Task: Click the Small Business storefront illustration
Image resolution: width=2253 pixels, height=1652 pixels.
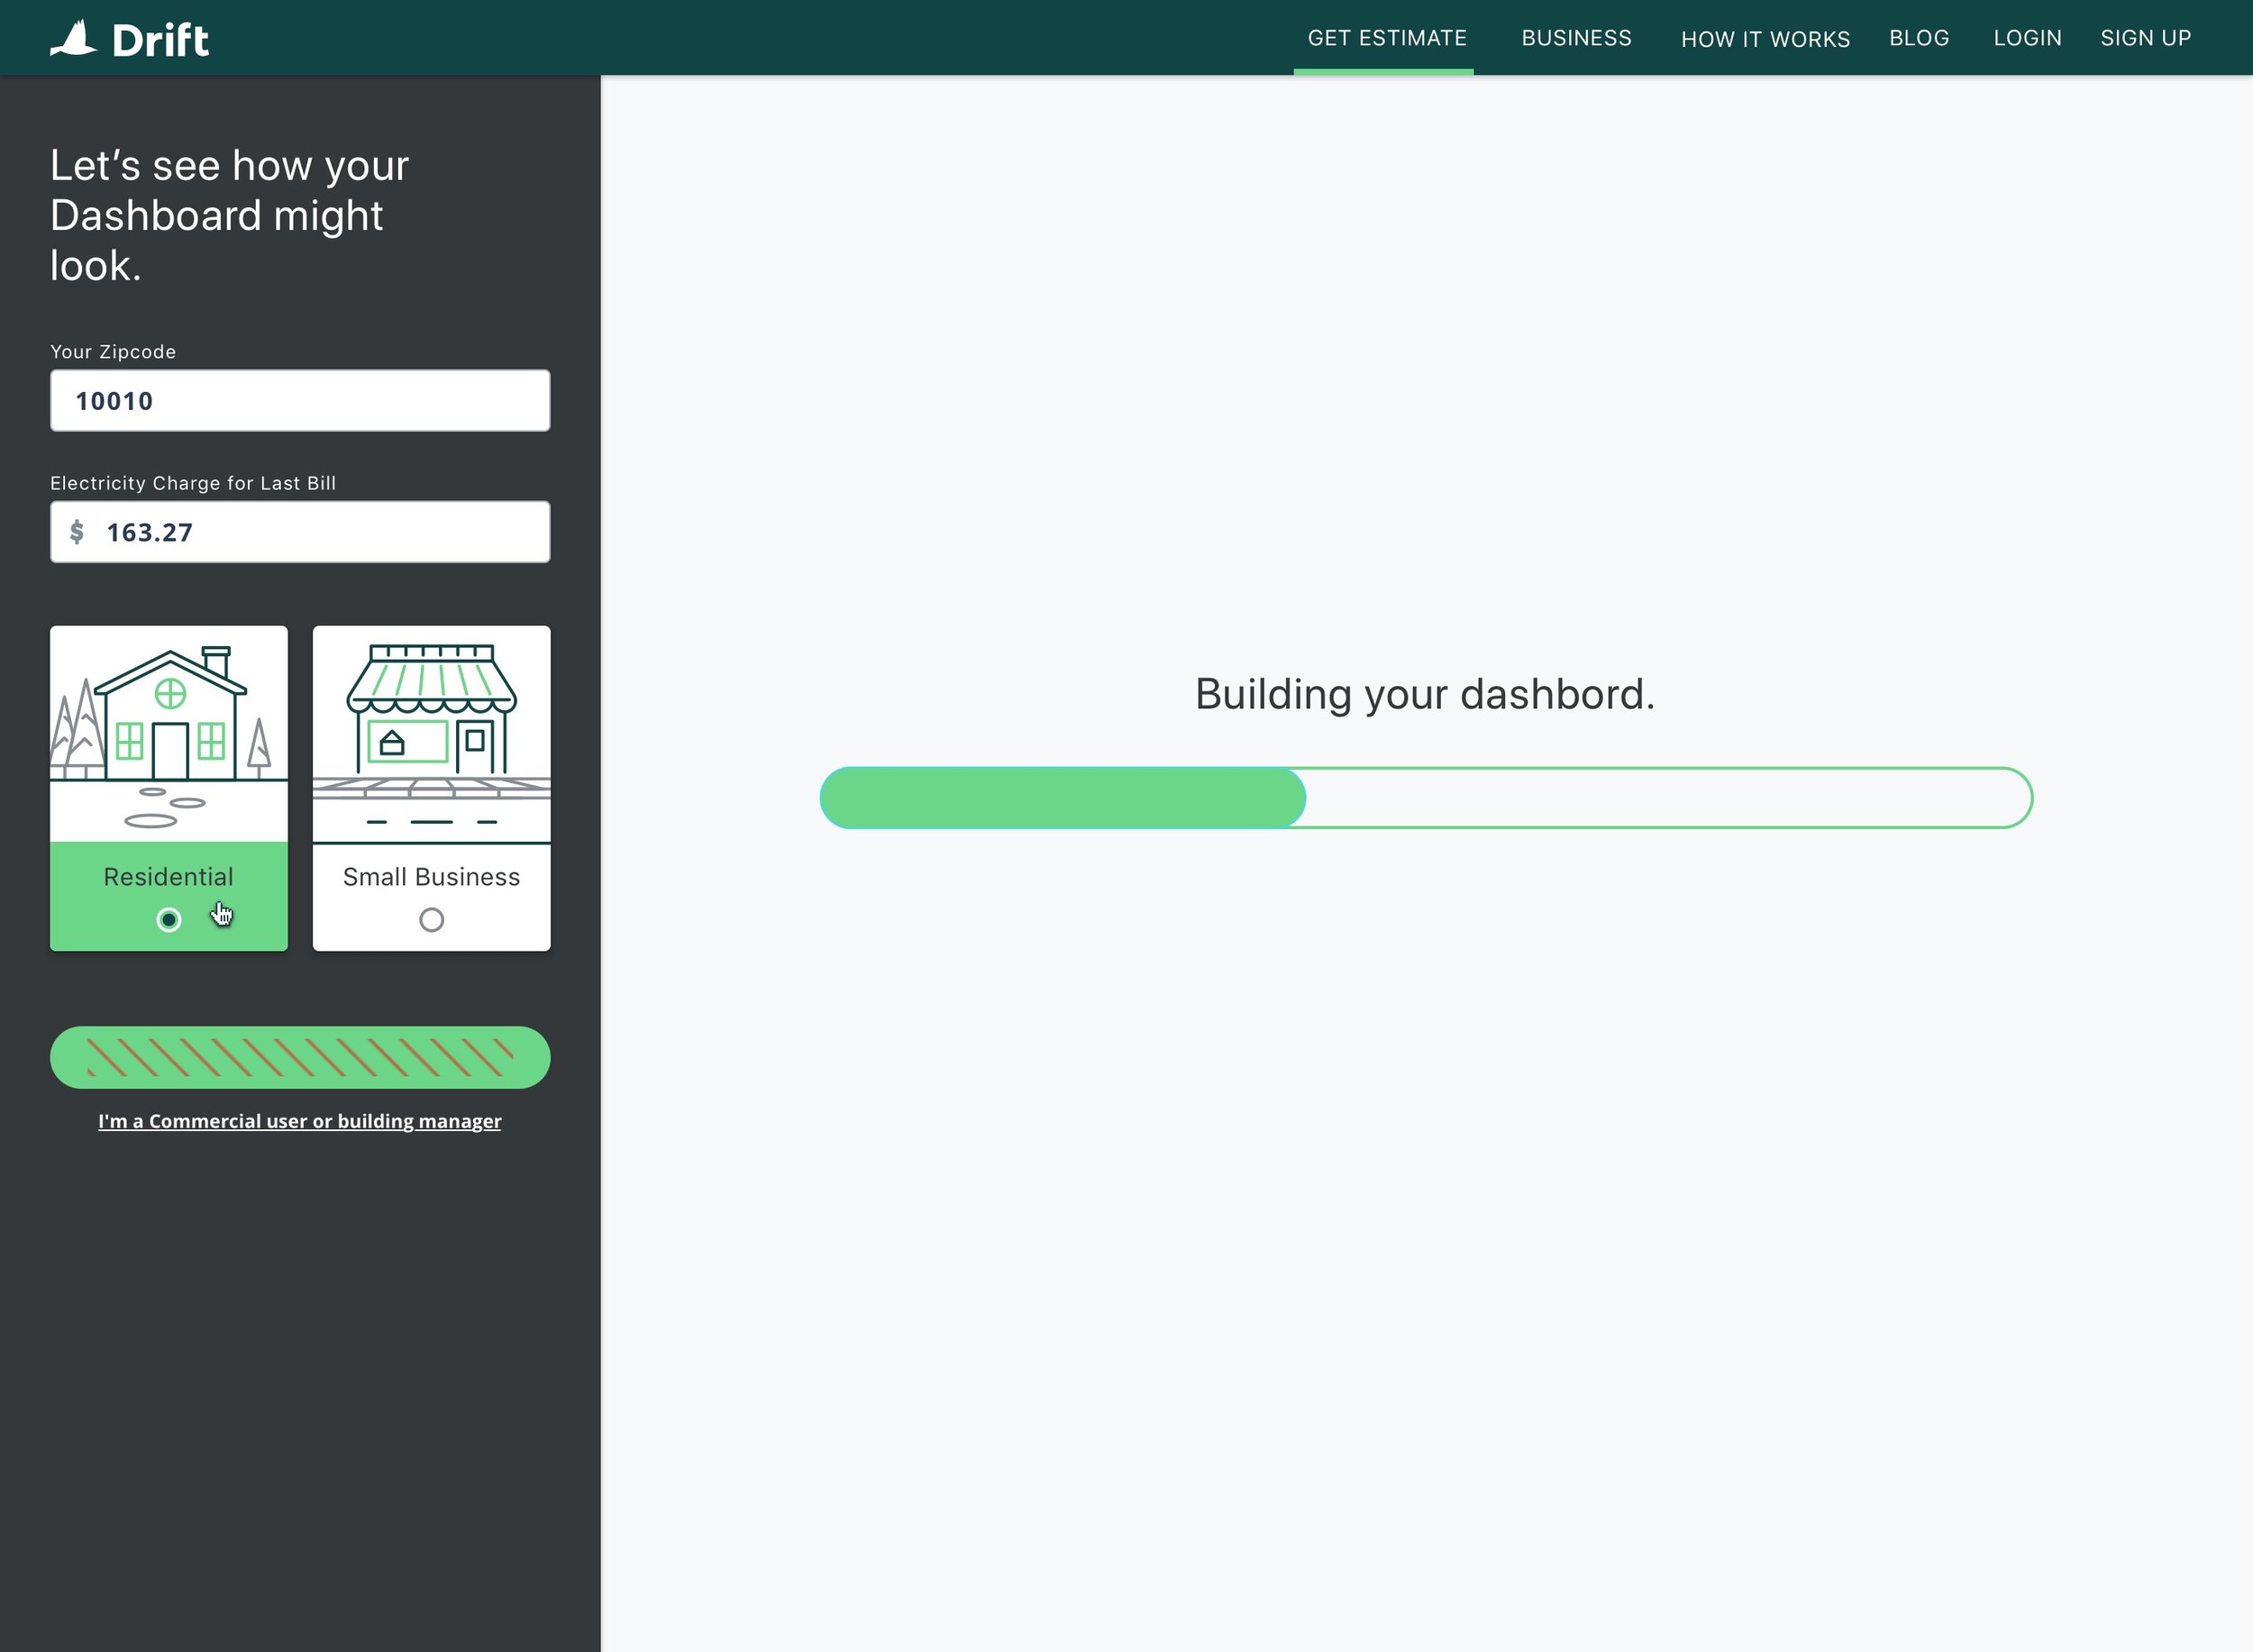Action: [431, 735]
